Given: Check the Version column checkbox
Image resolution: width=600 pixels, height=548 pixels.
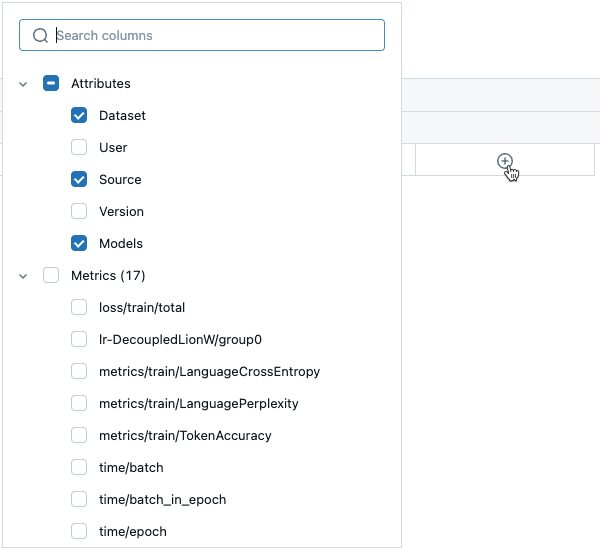Looking at the screenshot, I should click(x=79, y=212).
